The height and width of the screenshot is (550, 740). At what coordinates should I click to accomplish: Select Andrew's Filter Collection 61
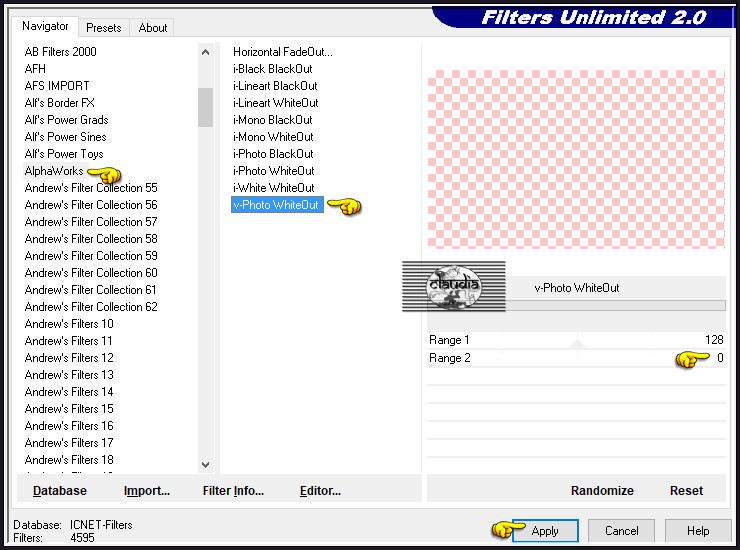[x=90, y=290]
